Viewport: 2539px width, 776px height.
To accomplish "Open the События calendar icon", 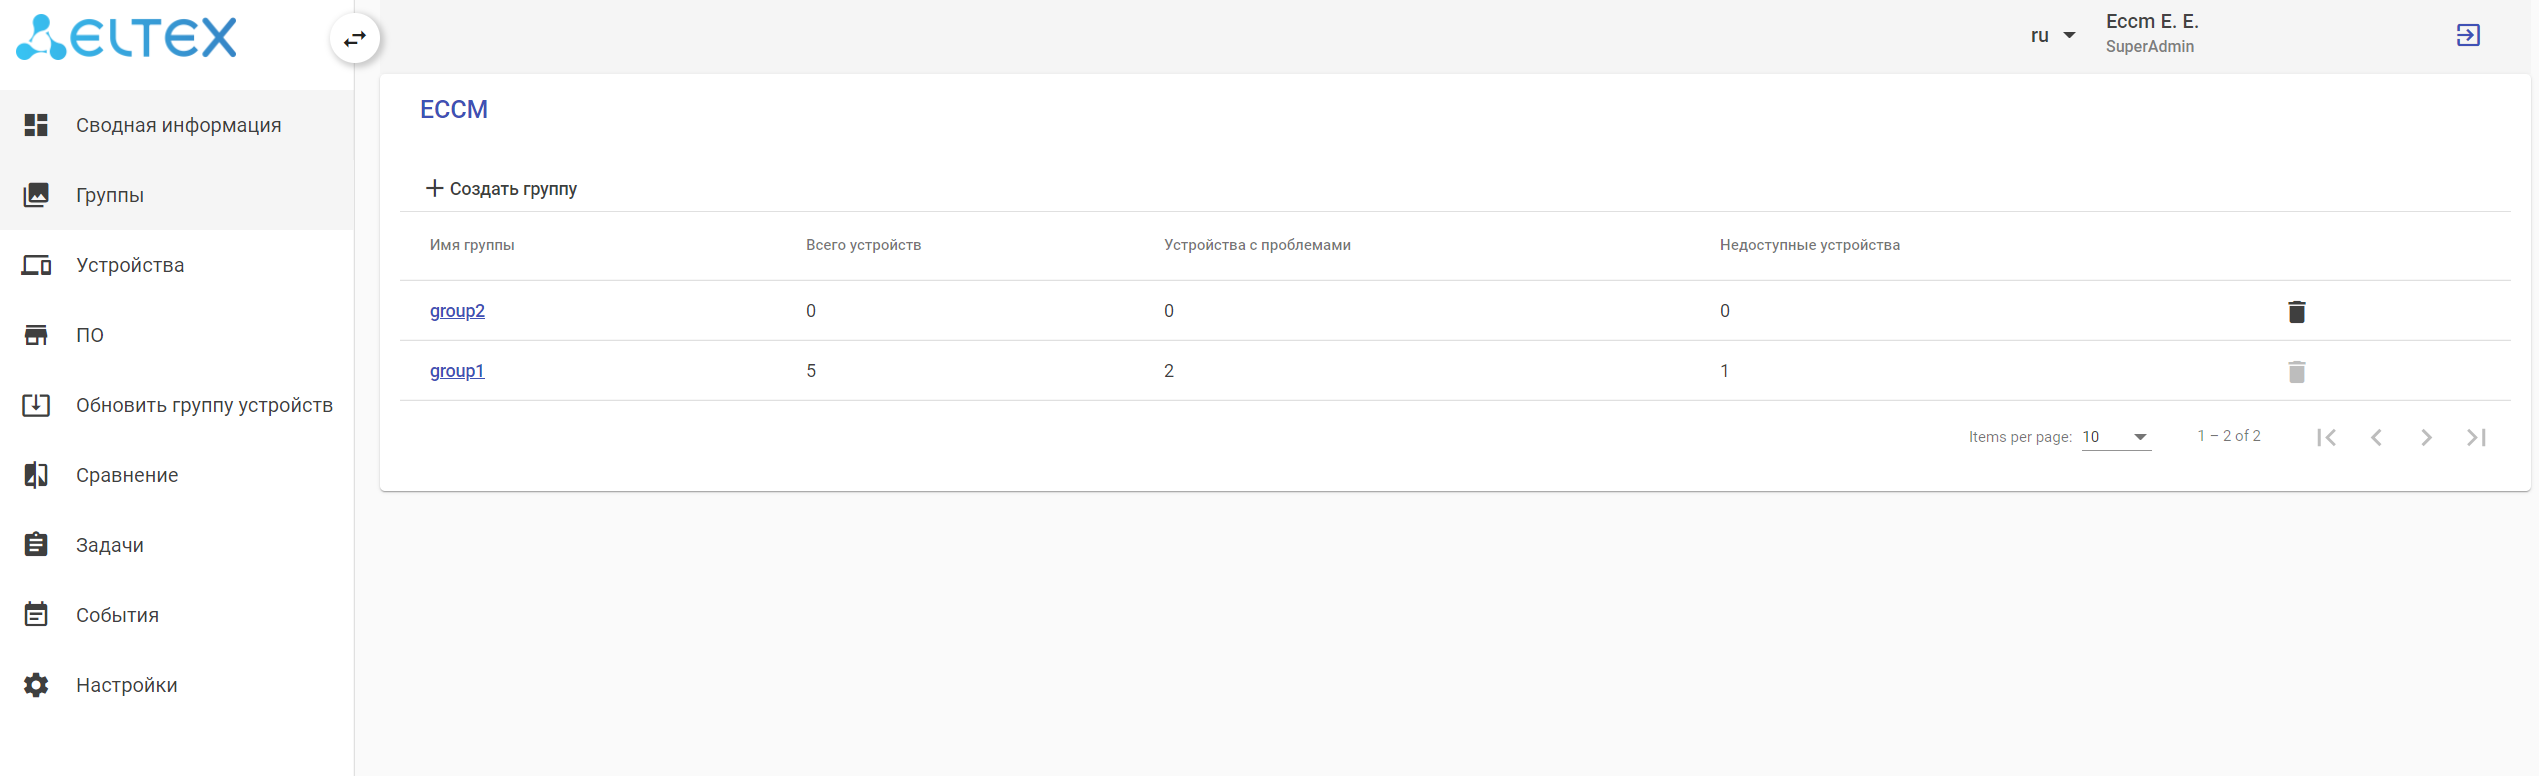I will pos(36,615).
